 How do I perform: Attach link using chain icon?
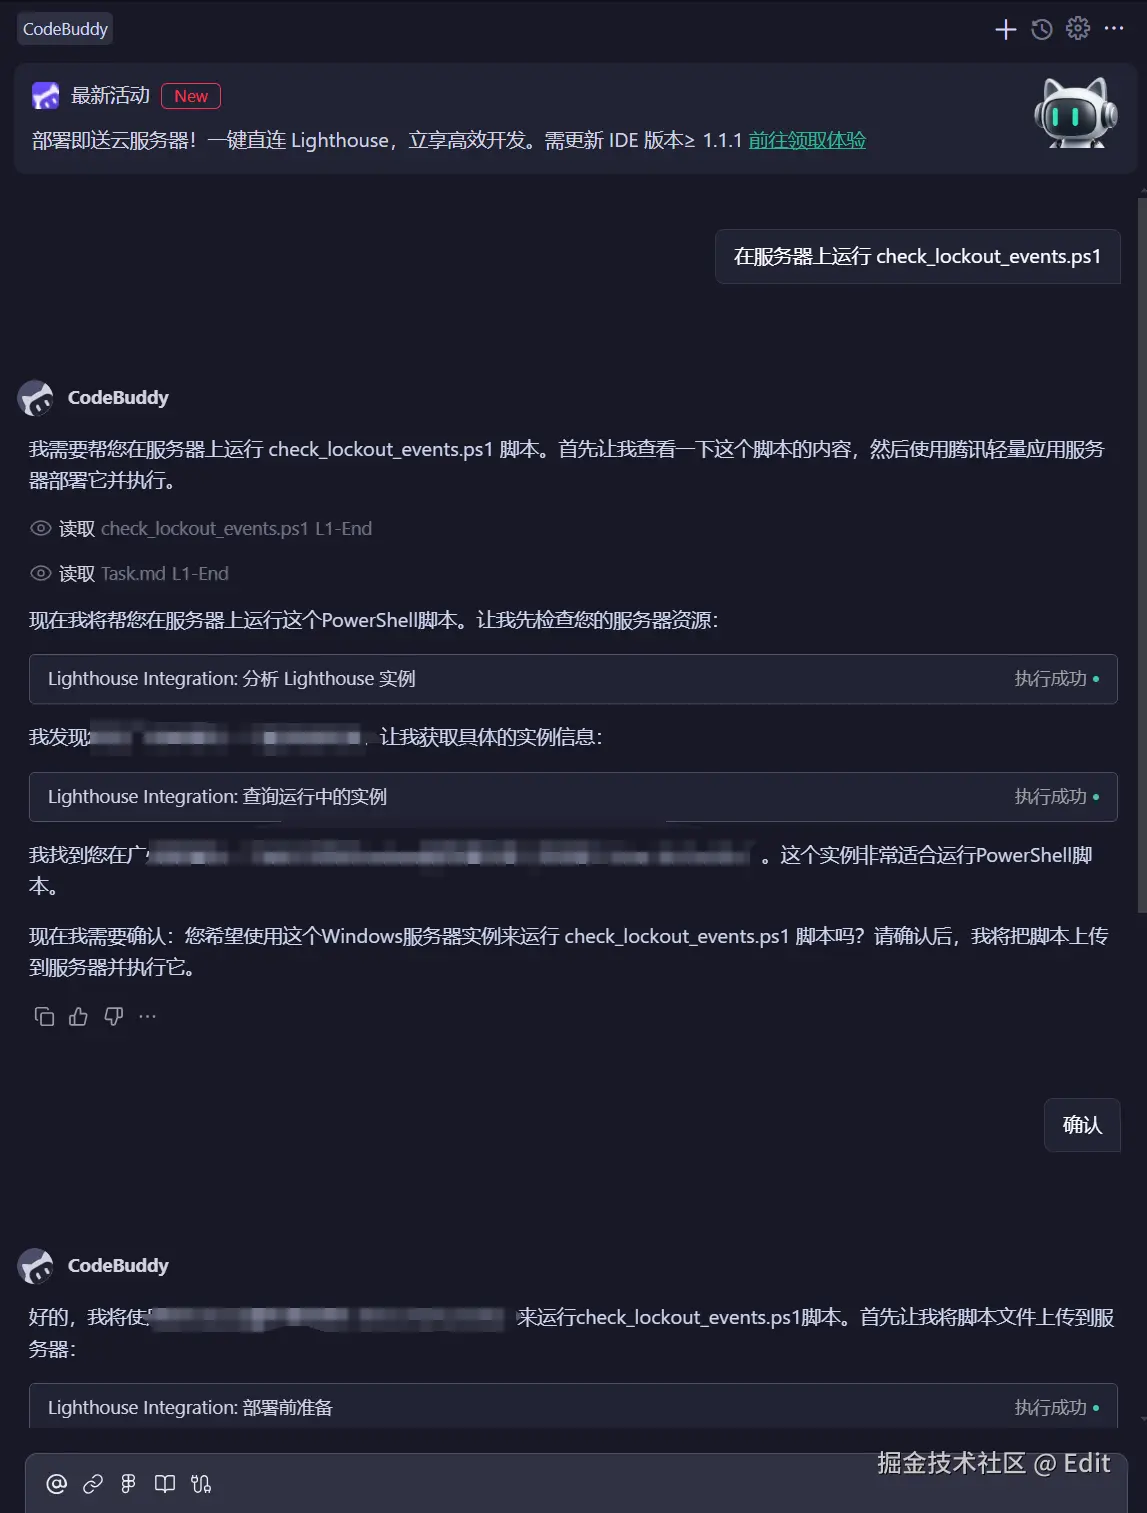tap(93, 1484)
